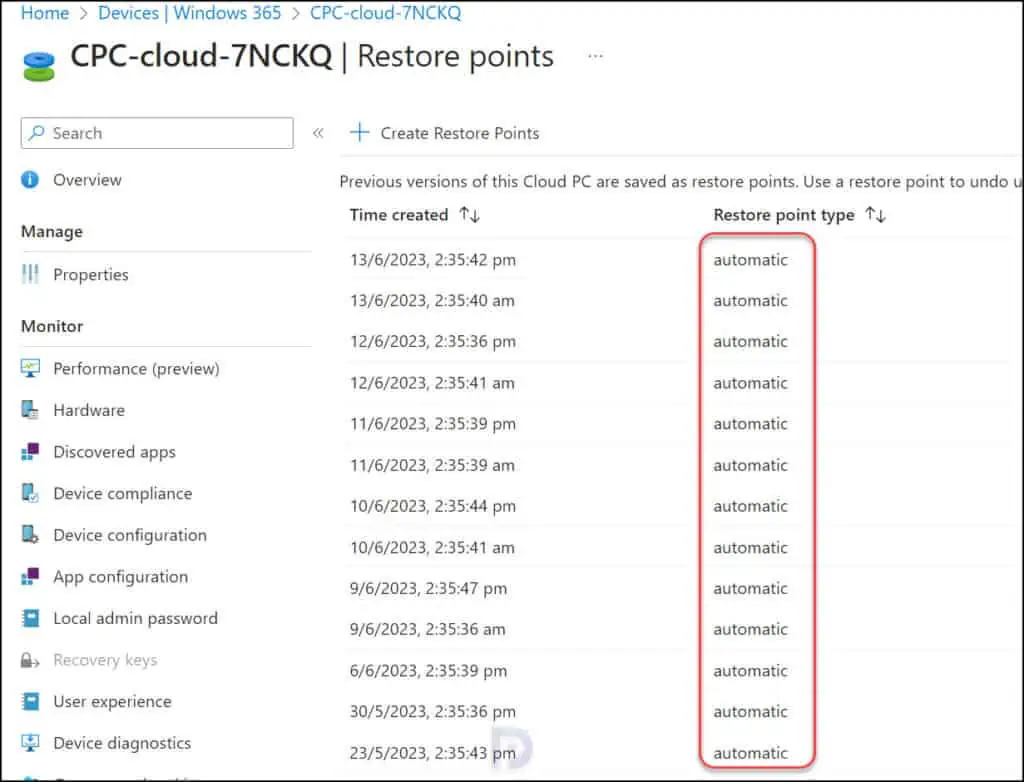The height and width of the screenshot is (782, 1024).
Task: Click the Local admin password icon
Action: (30, 618)
